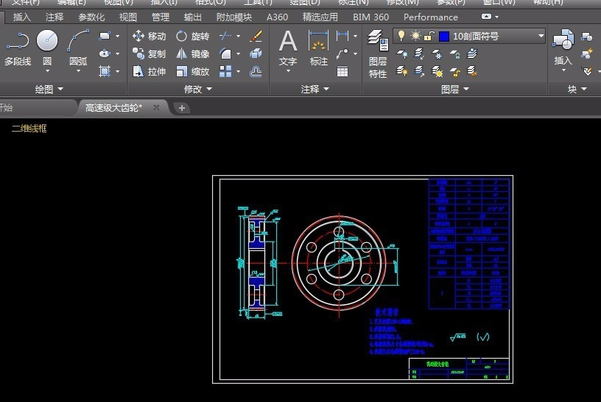Image resolution: width=601 pixels, height=402 pixels.
Task: Expand the 修改 panel
Action: pyautogui.click(x=198, y=89)
